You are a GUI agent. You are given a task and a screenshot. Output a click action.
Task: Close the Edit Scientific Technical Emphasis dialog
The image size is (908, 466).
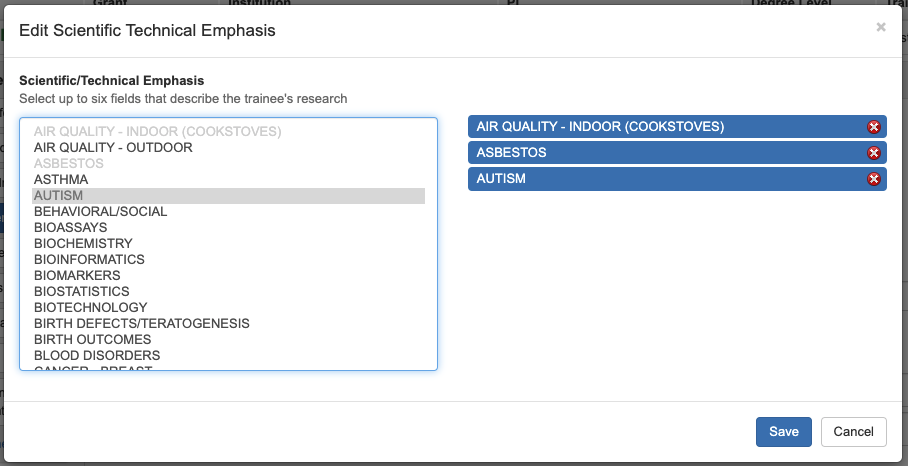pyautogui.click(x=881, y=28)
